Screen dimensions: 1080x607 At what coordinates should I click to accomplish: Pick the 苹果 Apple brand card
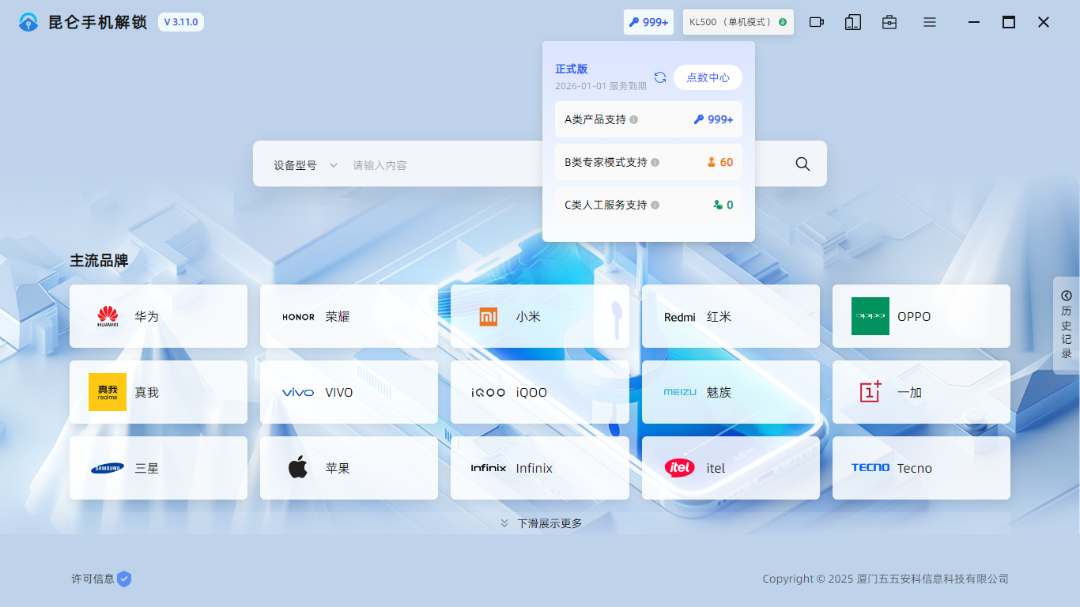pos(349,468)
